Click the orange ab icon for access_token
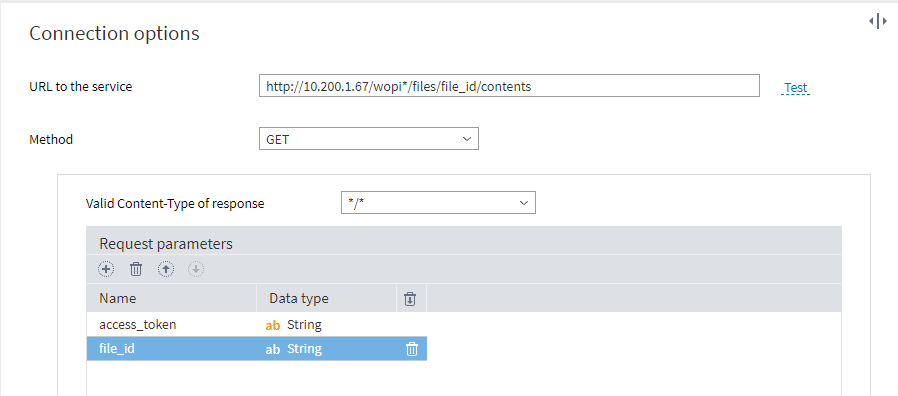This screenshot has height=396, width=898. (x=273, y=326)
